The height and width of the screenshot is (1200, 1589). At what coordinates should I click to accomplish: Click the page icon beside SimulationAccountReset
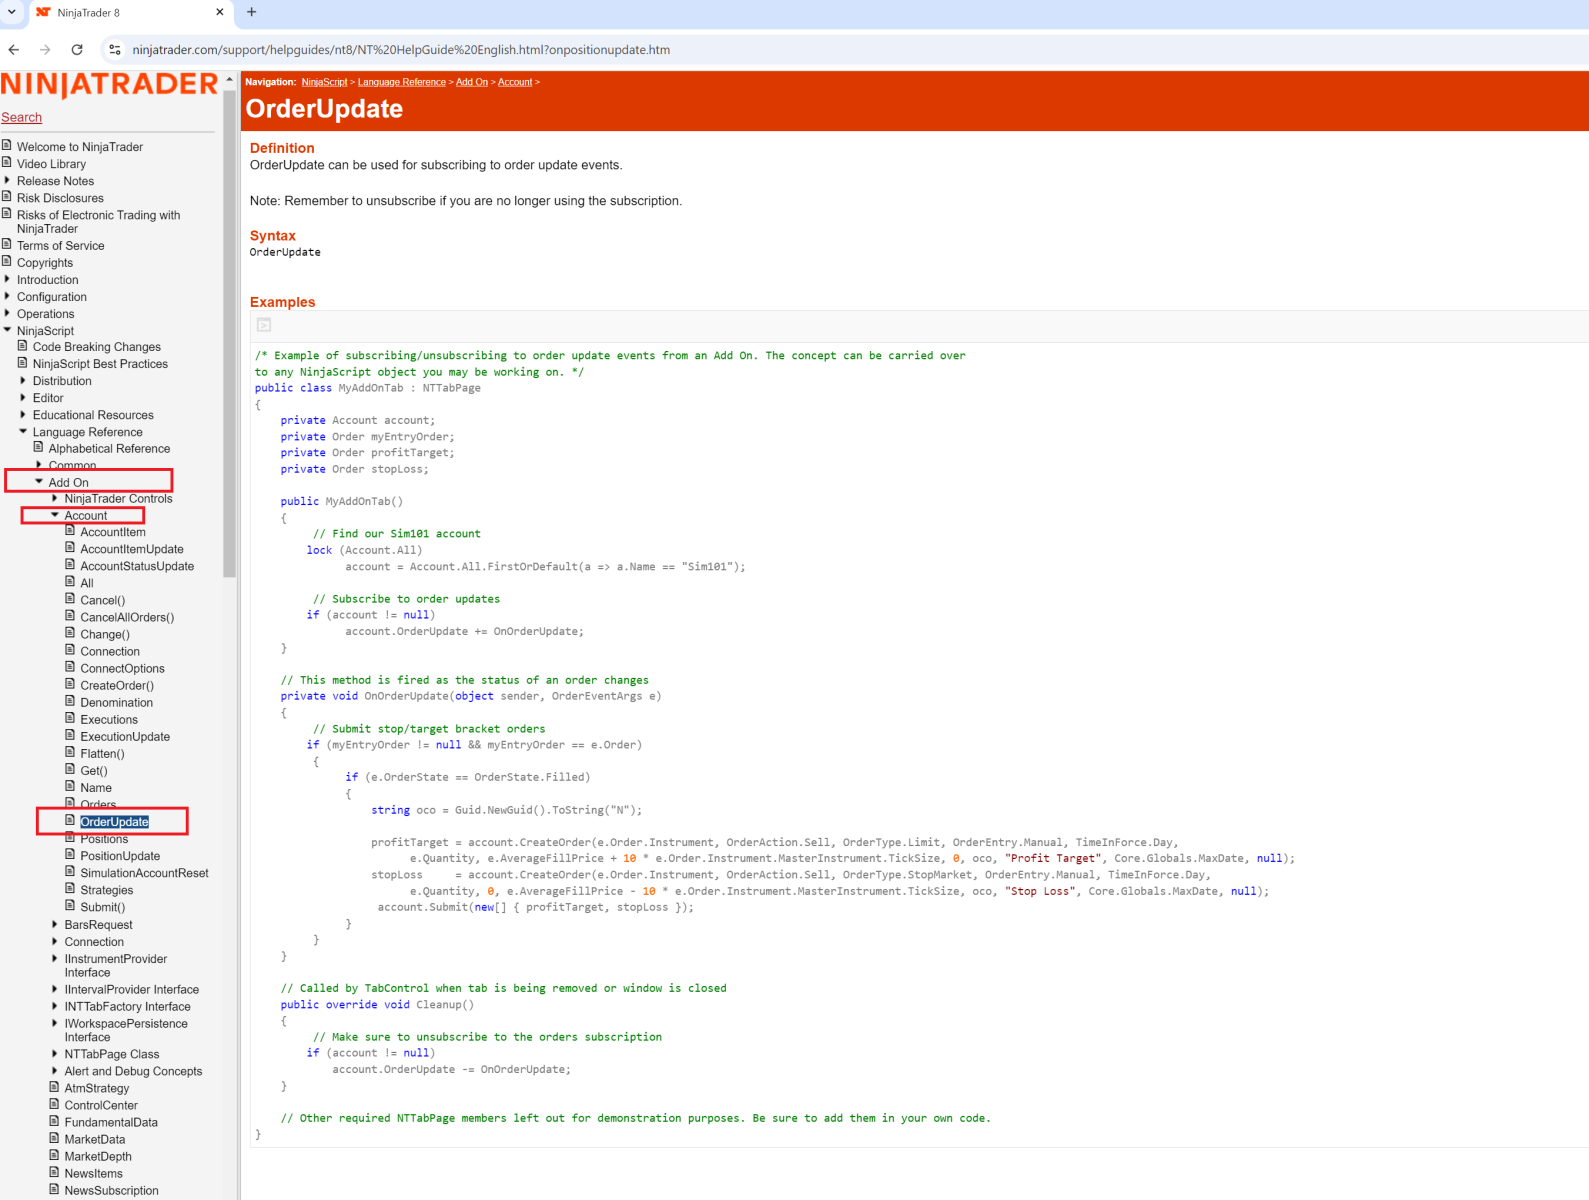(x=71, y=872)
